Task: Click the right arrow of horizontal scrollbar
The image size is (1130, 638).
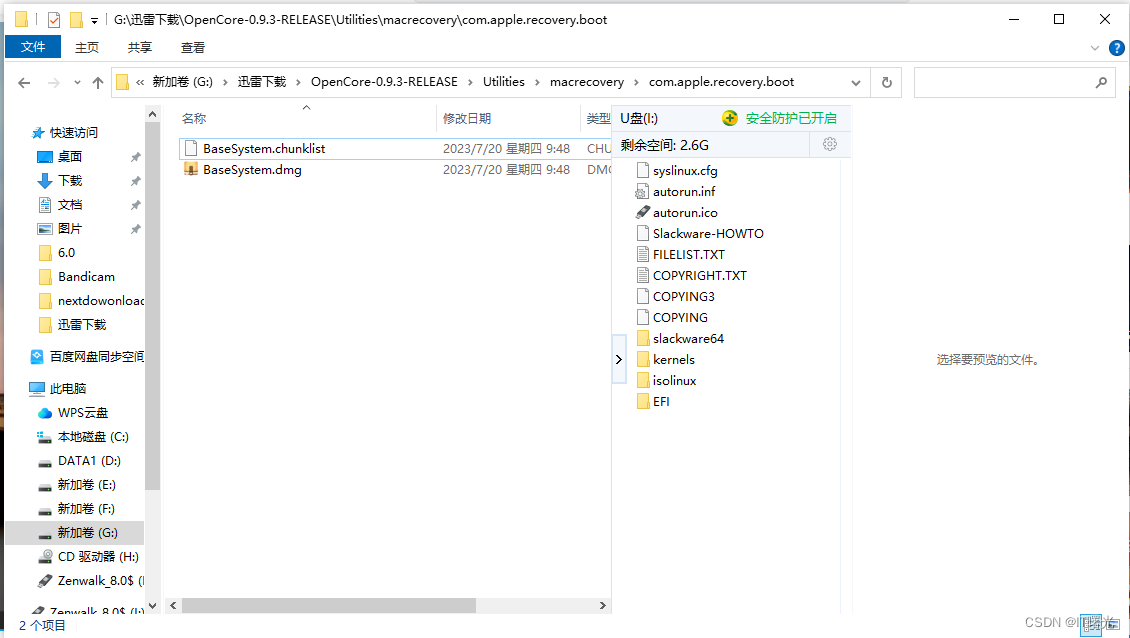Action: tap(602, 606)
